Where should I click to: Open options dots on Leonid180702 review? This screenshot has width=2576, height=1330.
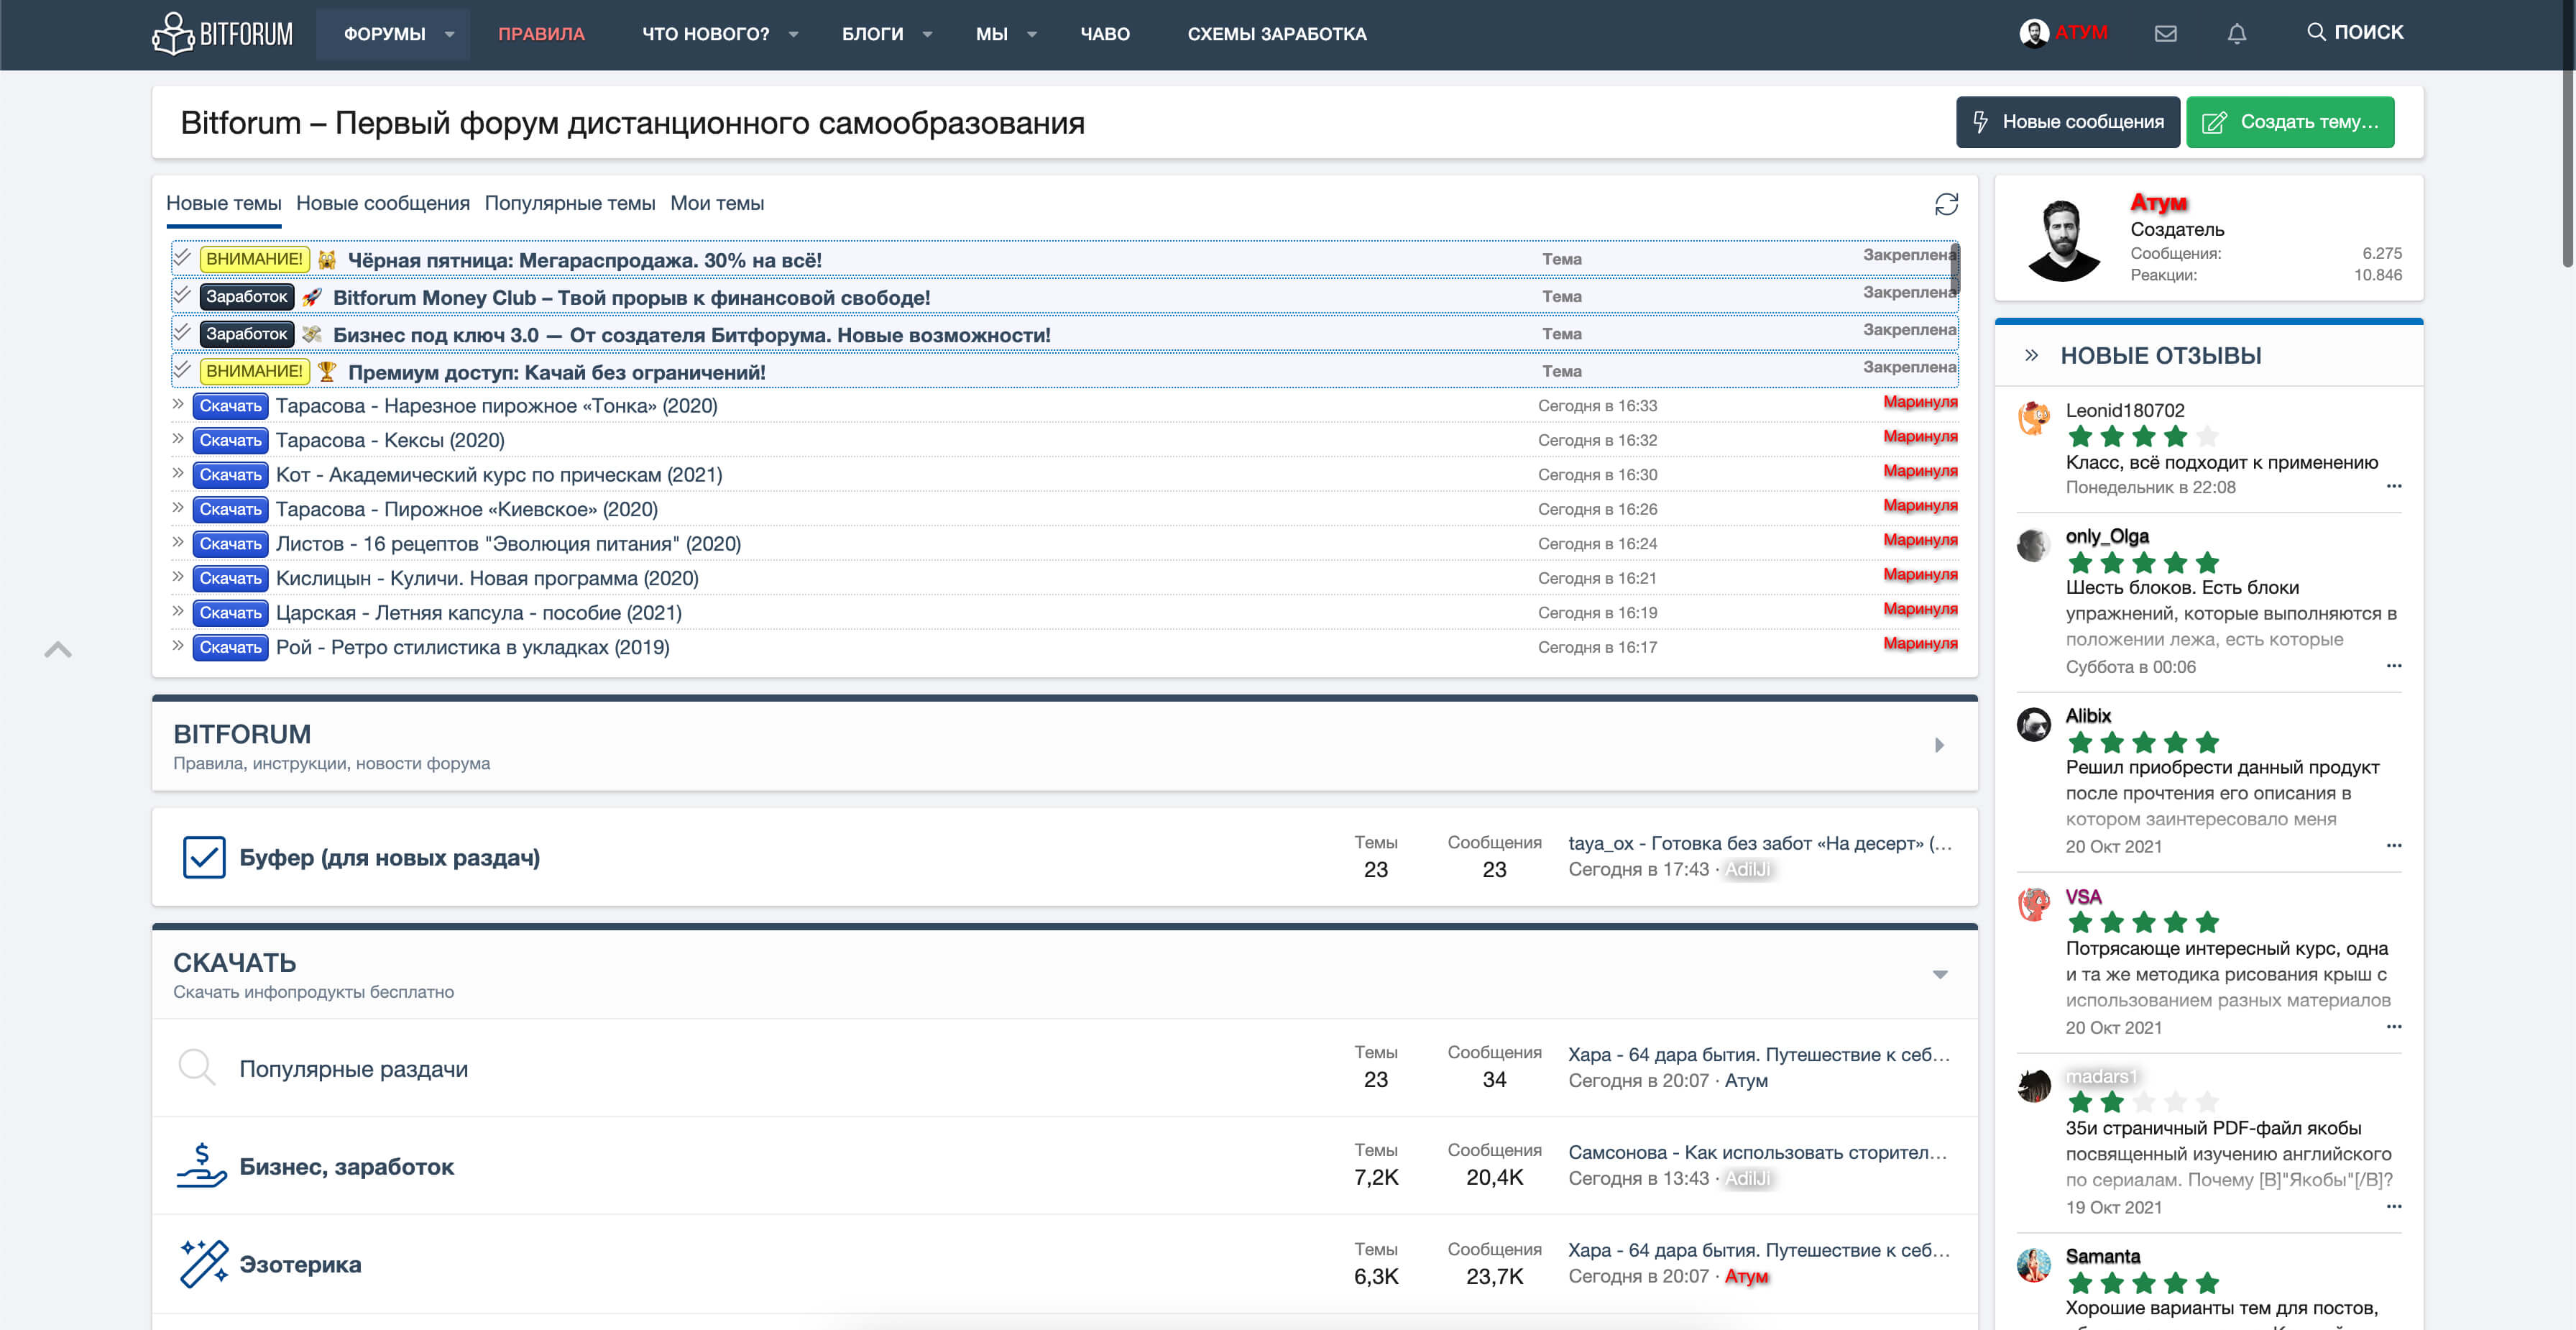(2394, 486)
